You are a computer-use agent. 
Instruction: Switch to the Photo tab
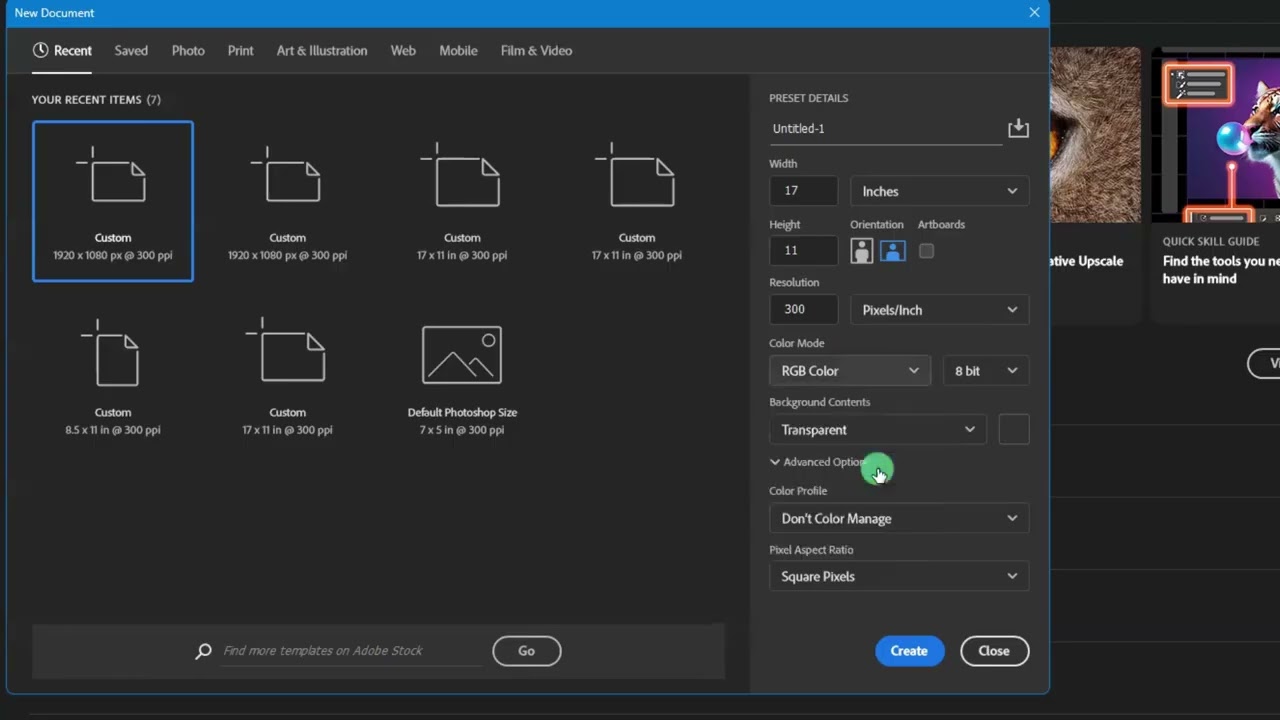click(188, 50)
